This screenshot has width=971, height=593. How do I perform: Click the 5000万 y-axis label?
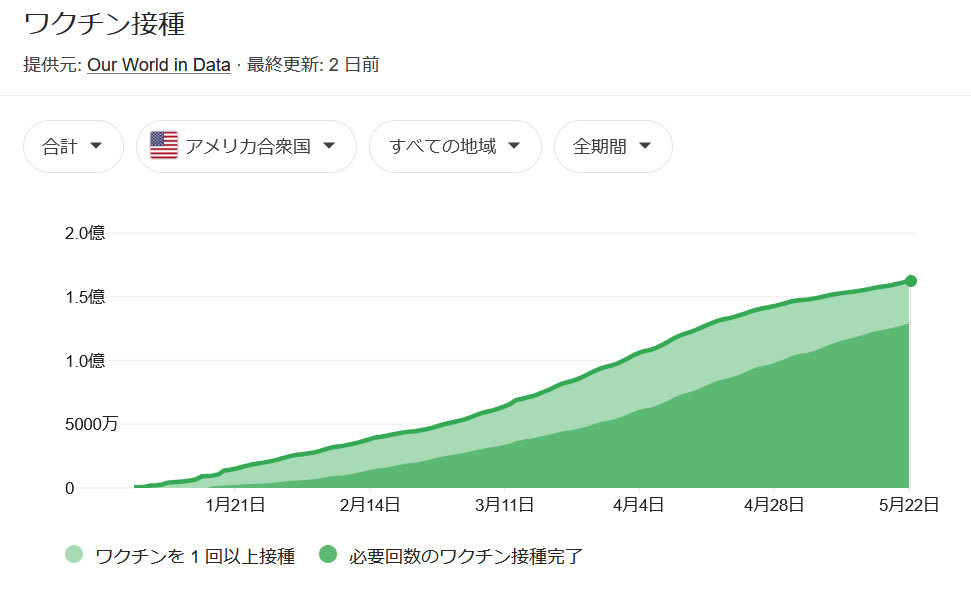91,424
